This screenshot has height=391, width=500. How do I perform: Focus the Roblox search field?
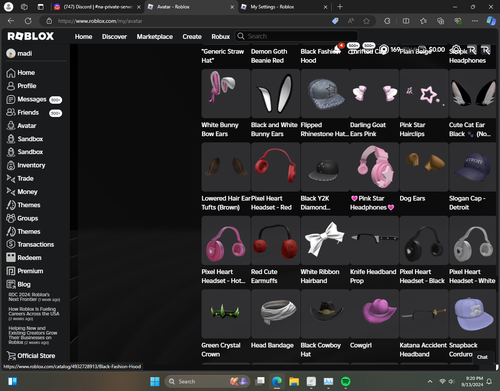click(297, 36)
